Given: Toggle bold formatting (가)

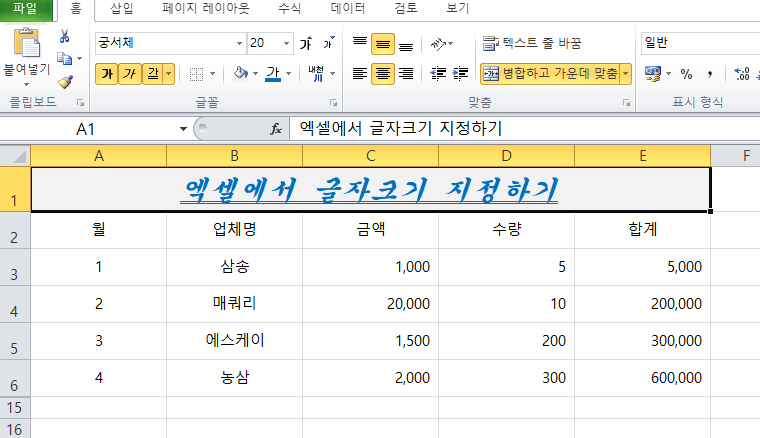Looking at the screenshot, I should click(107, 74).
